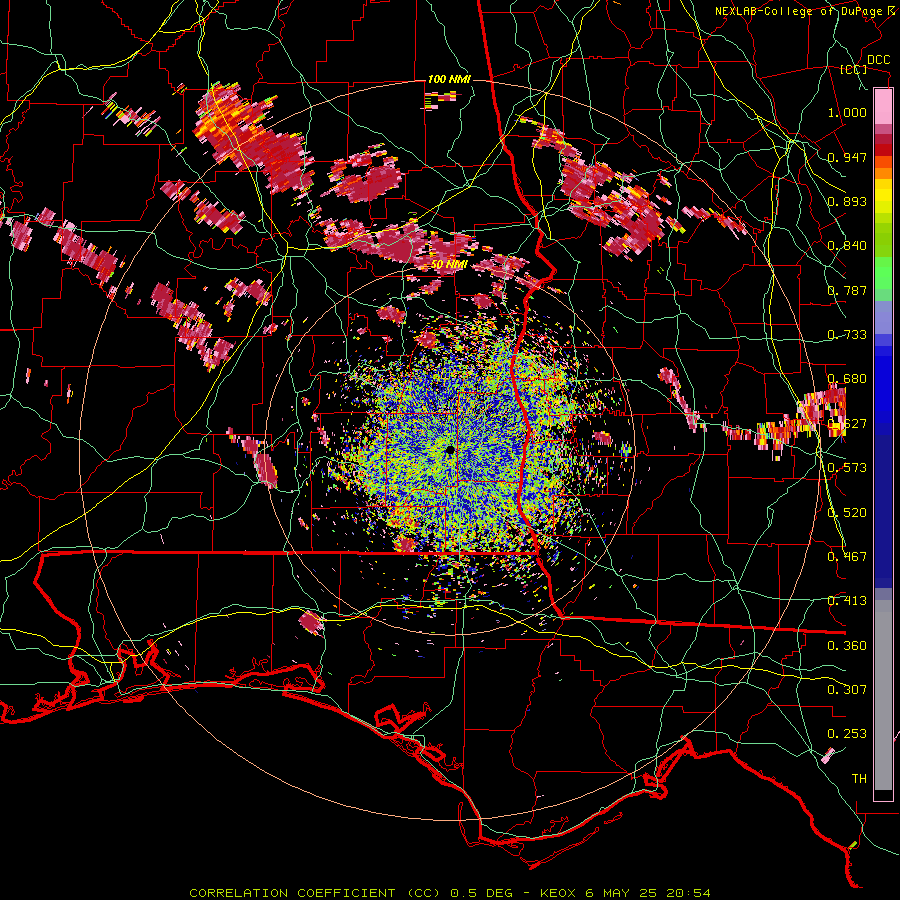
Task: Click the black radar site dot at map center
Action: tap(449, 449)
